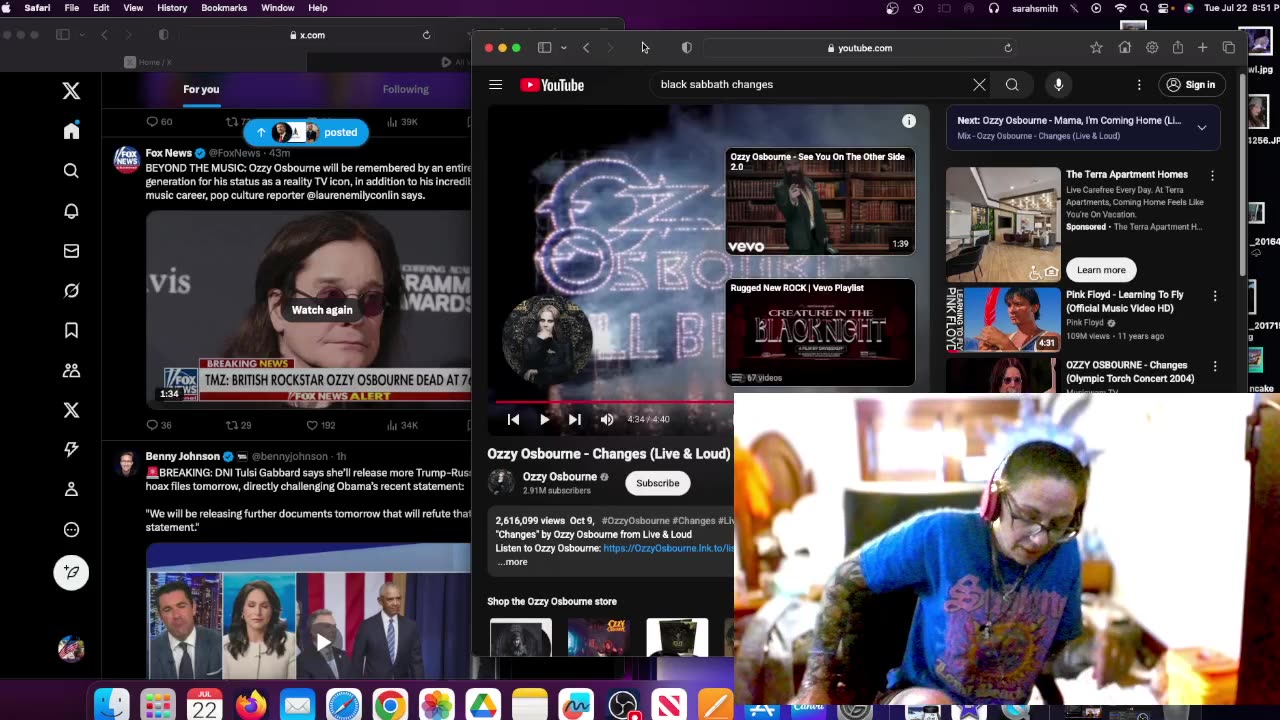Open Safari sidebar dropdown arrow
Image resolution: width=1280 pixels, height=720 pixels.
(x=564, y=48)
